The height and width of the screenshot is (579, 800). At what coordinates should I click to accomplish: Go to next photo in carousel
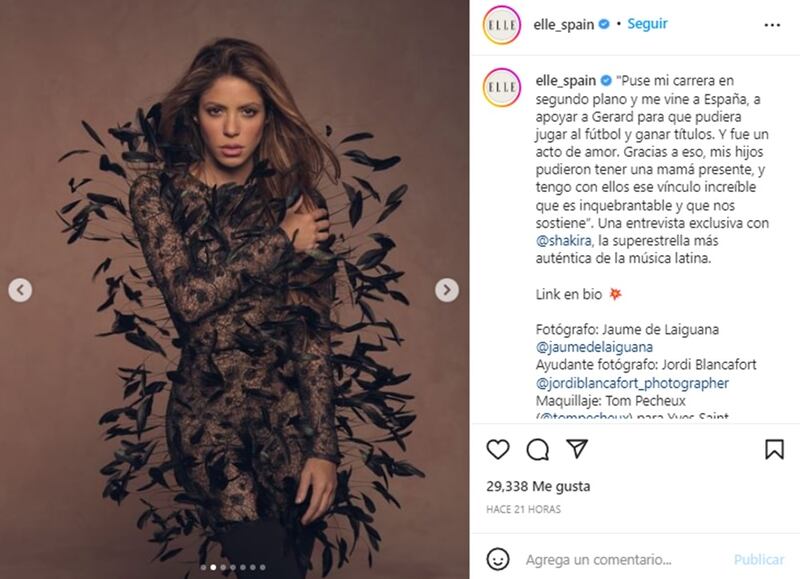(x=446, y=290)
